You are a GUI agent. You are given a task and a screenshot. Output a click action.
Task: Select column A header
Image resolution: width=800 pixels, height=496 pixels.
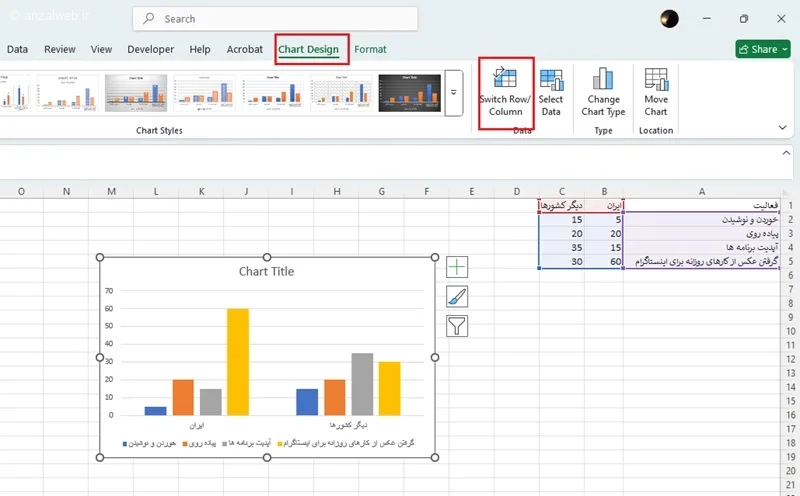(x=702, y=191)
